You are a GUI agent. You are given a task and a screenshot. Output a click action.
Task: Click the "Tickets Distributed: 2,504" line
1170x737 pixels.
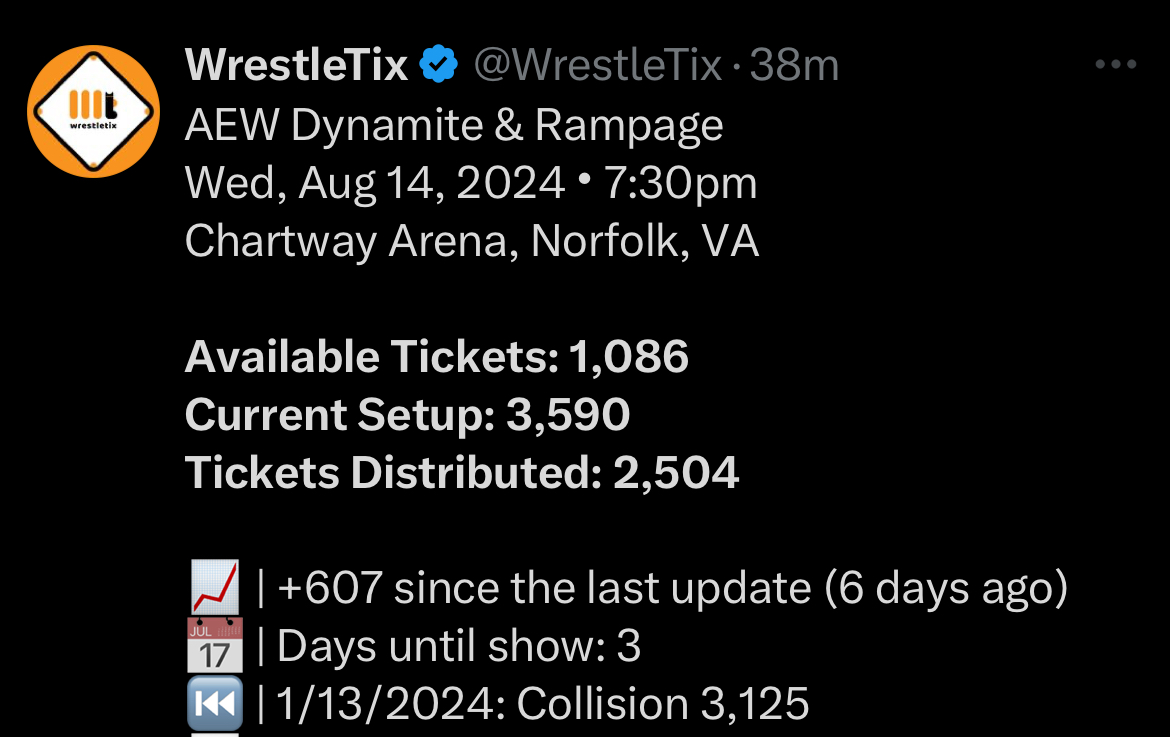[x=462, y=473]
